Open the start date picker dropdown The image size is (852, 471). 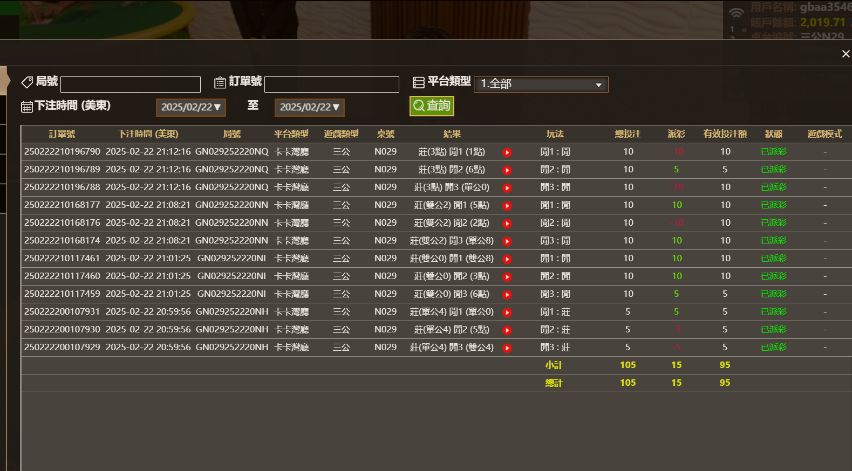[x=191, y=107]
